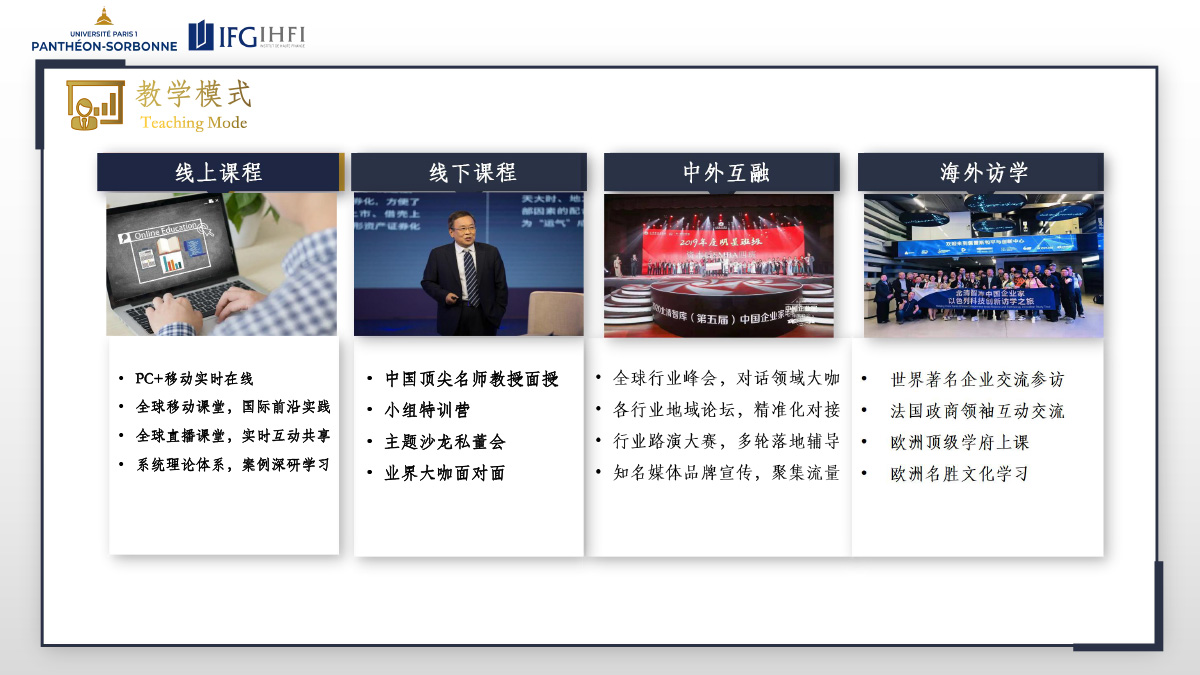Select the 中外互融 header label
Image resolution: width=1200 pixels, height=675 pixels.
pyautogui.click(x=725, y=172)
